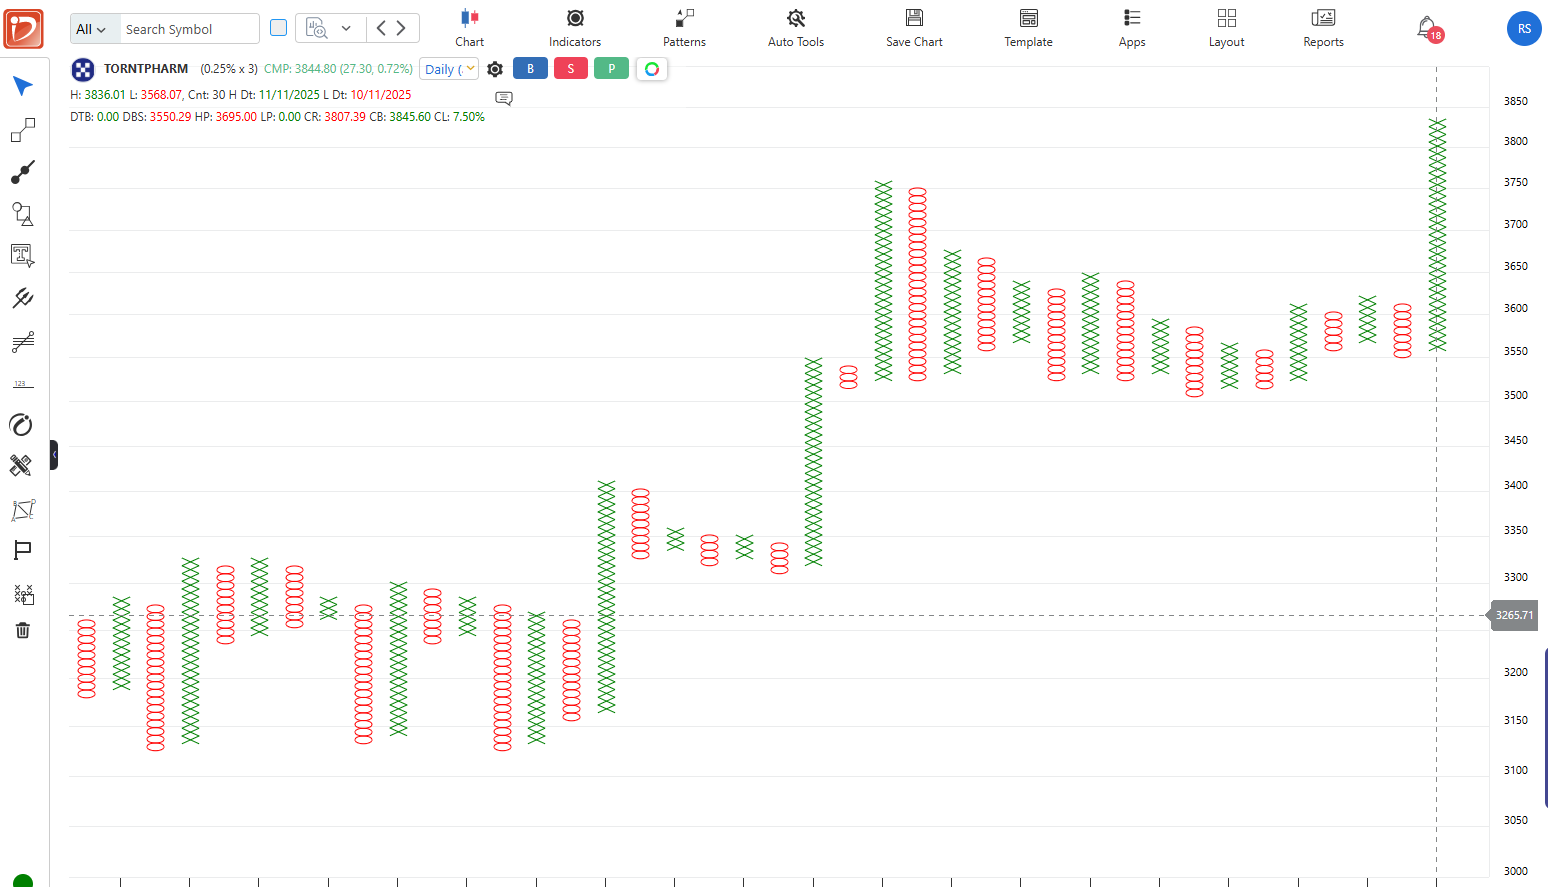
Task: Expand the All segment dropdown
Action: tap(91, 29)
